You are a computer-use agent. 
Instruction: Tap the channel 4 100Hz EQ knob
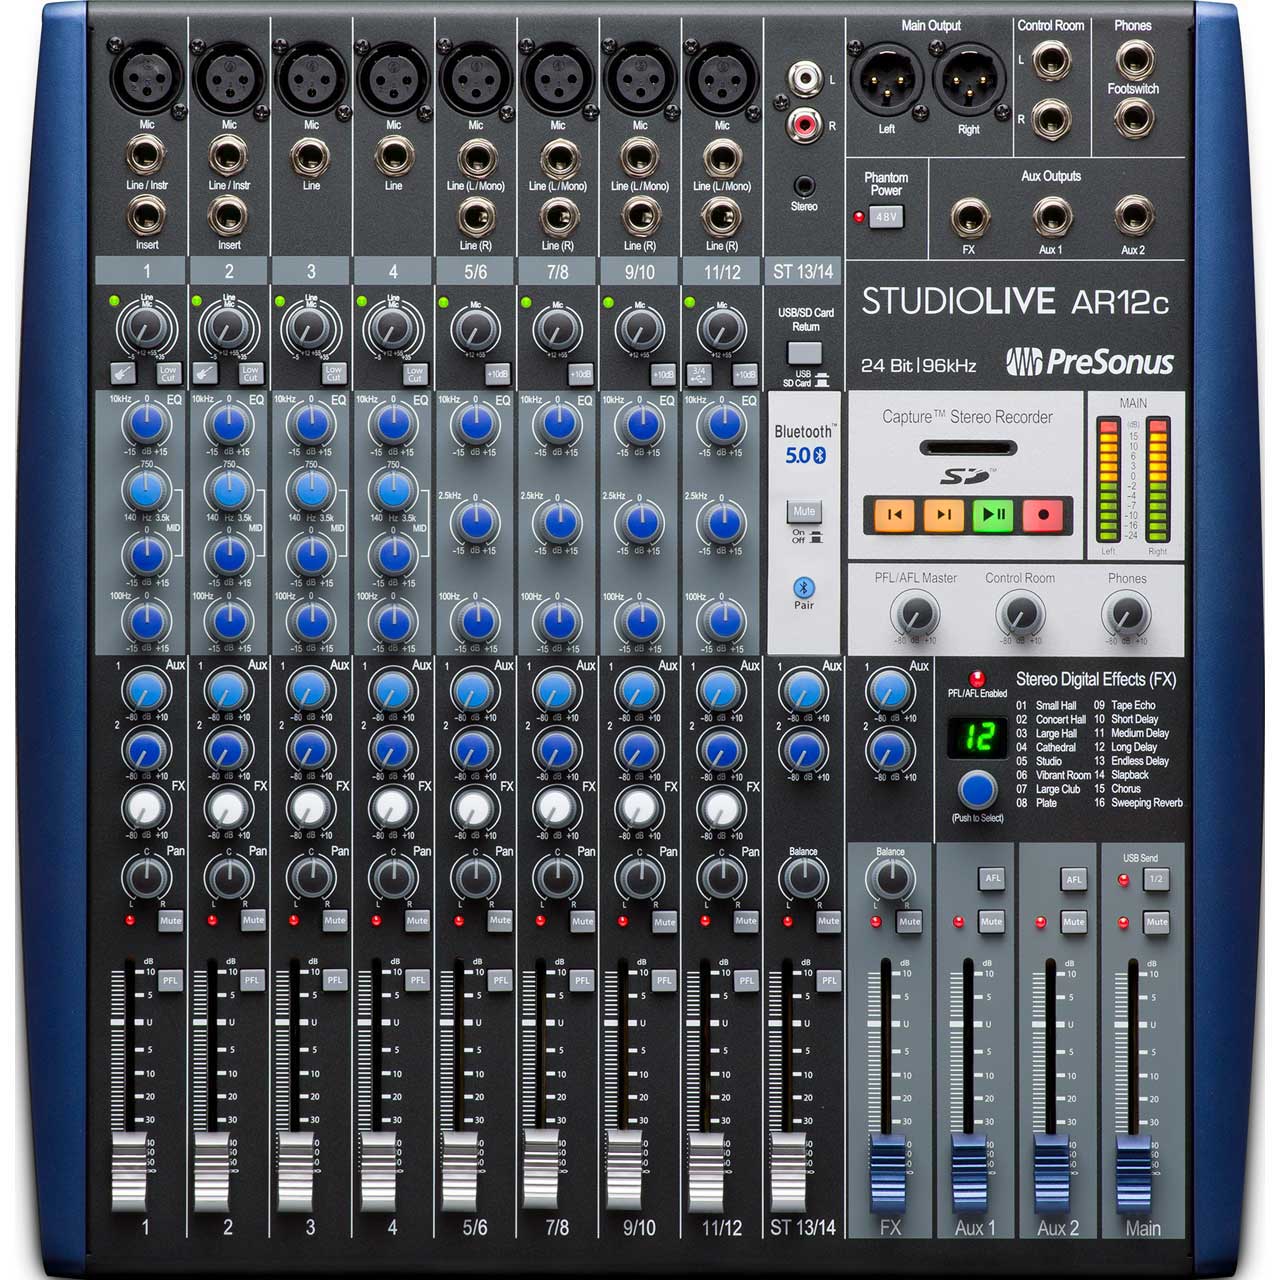[x=393, y=621]
